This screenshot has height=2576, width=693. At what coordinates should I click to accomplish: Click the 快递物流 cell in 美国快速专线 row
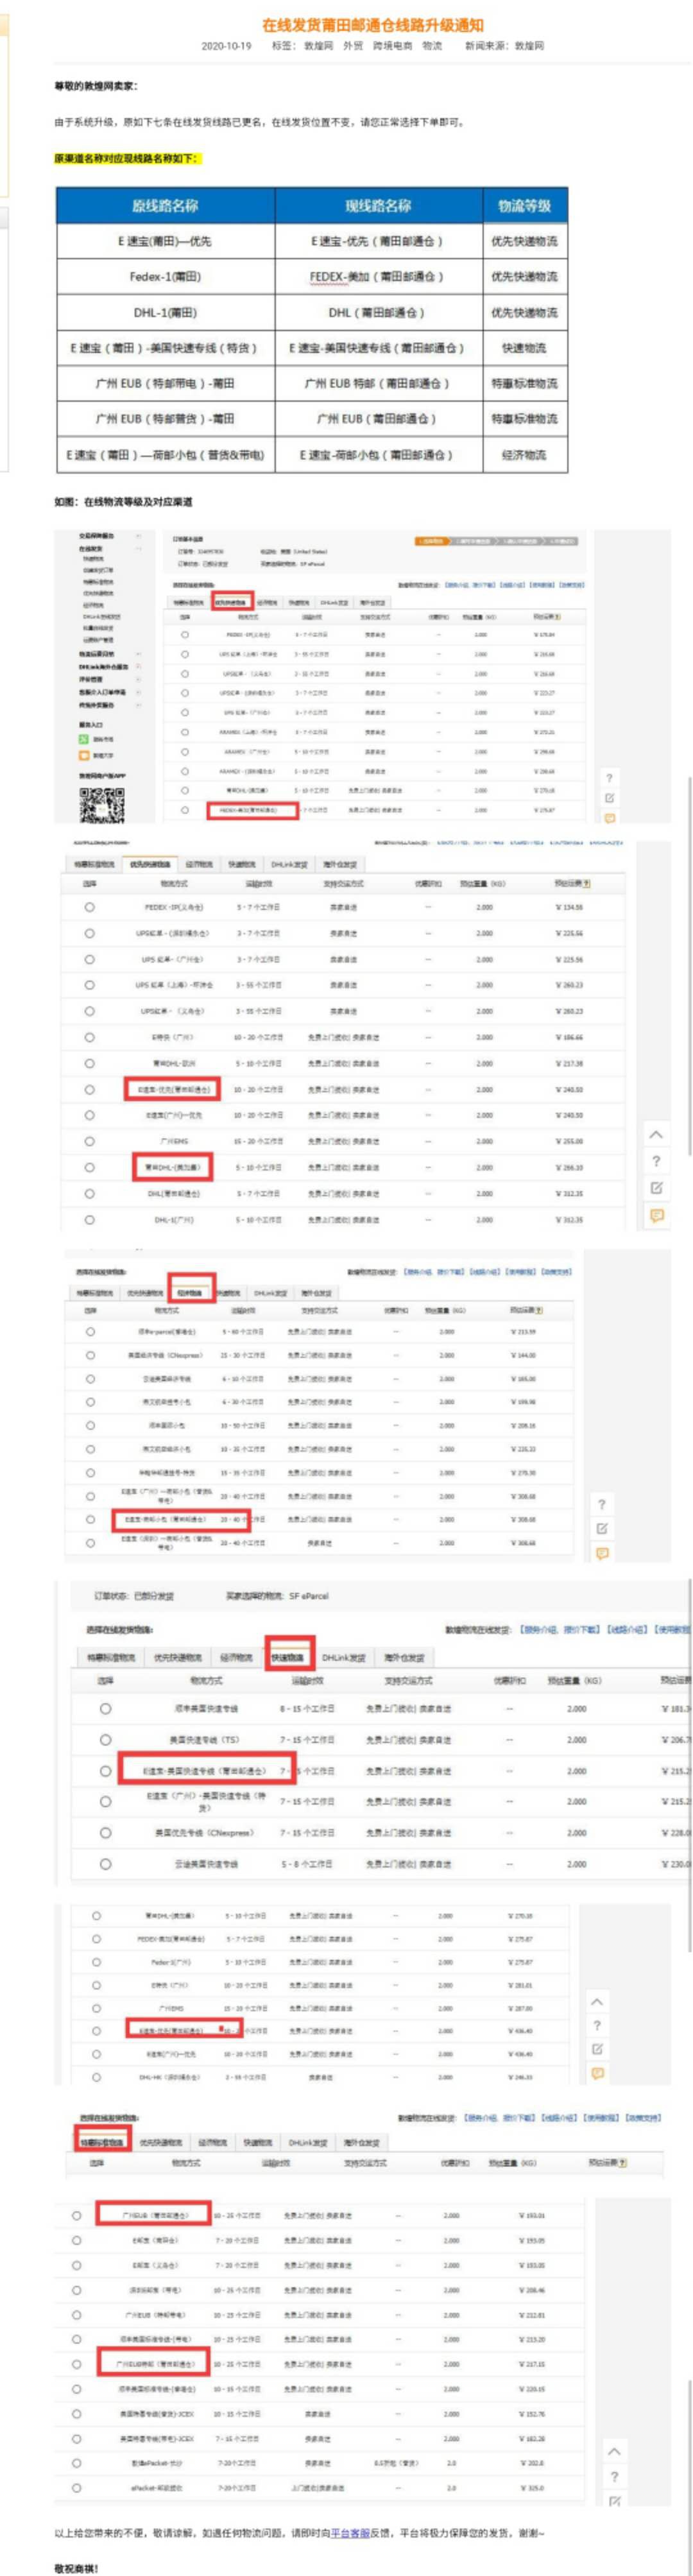tap(525, 348)
